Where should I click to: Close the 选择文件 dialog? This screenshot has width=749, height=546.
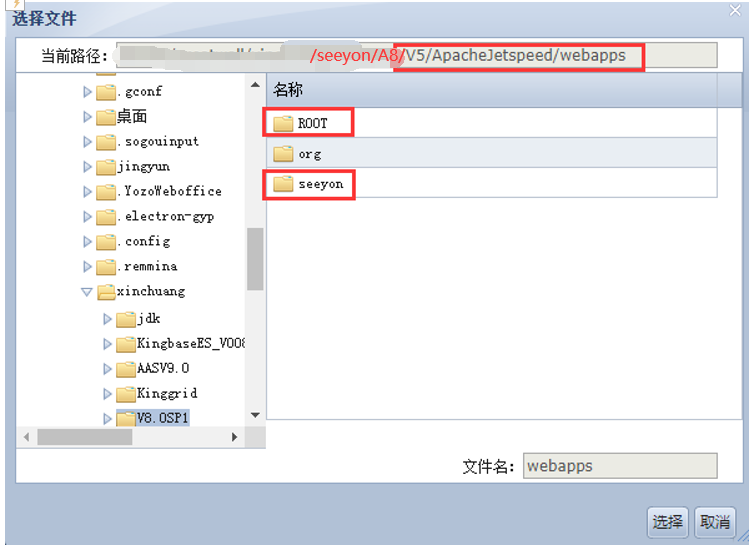pyautogui.click(x=735, y=10)
